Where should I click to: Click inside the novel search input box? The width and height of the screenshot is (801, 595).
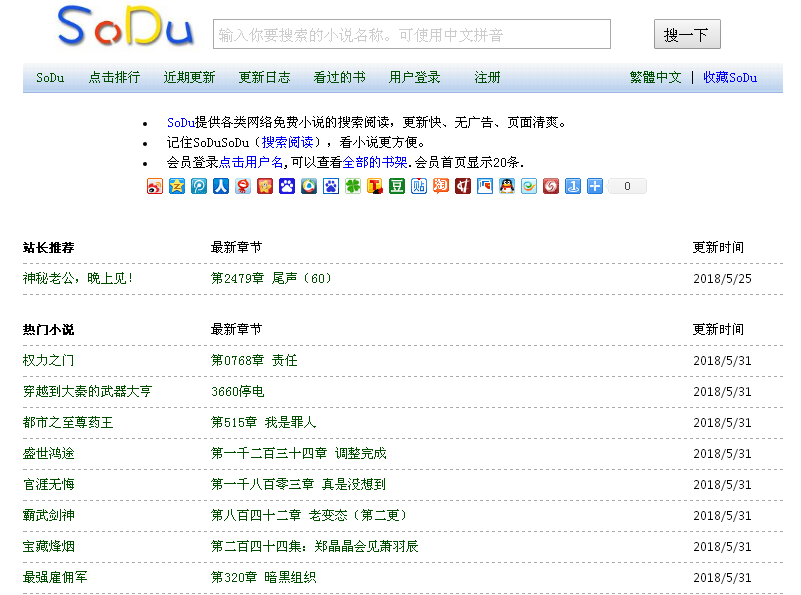point(410,34)
